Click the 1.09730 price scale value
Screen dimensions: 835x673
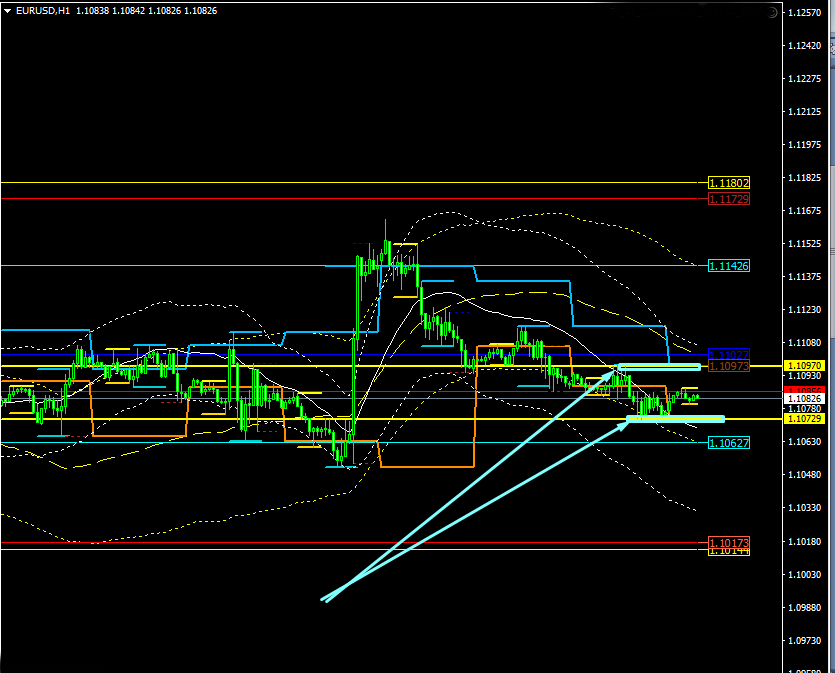[805, 641]
